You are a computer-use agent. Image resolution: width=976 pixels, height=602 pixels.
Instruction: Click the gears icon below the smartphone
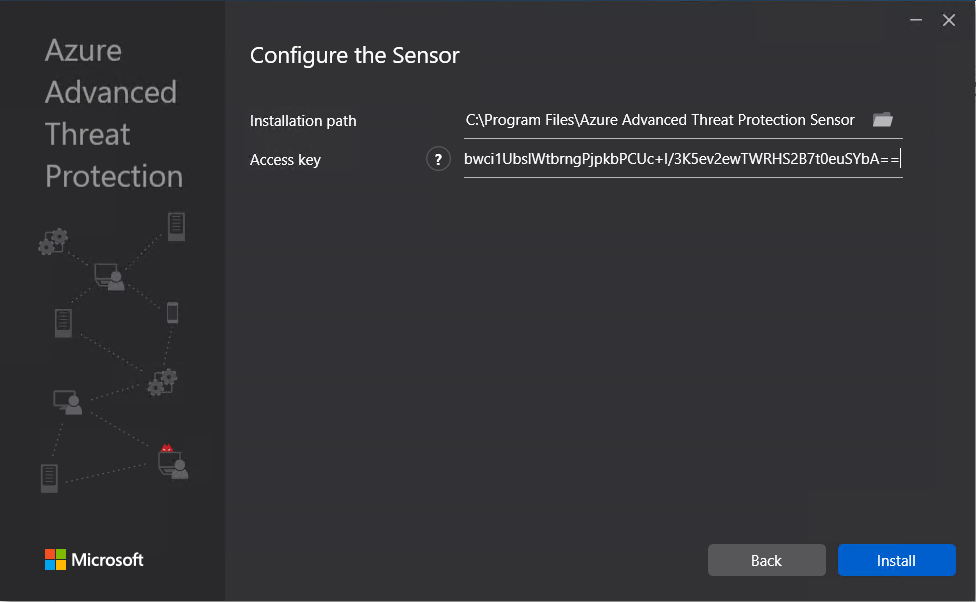click(x=162, y=382)
